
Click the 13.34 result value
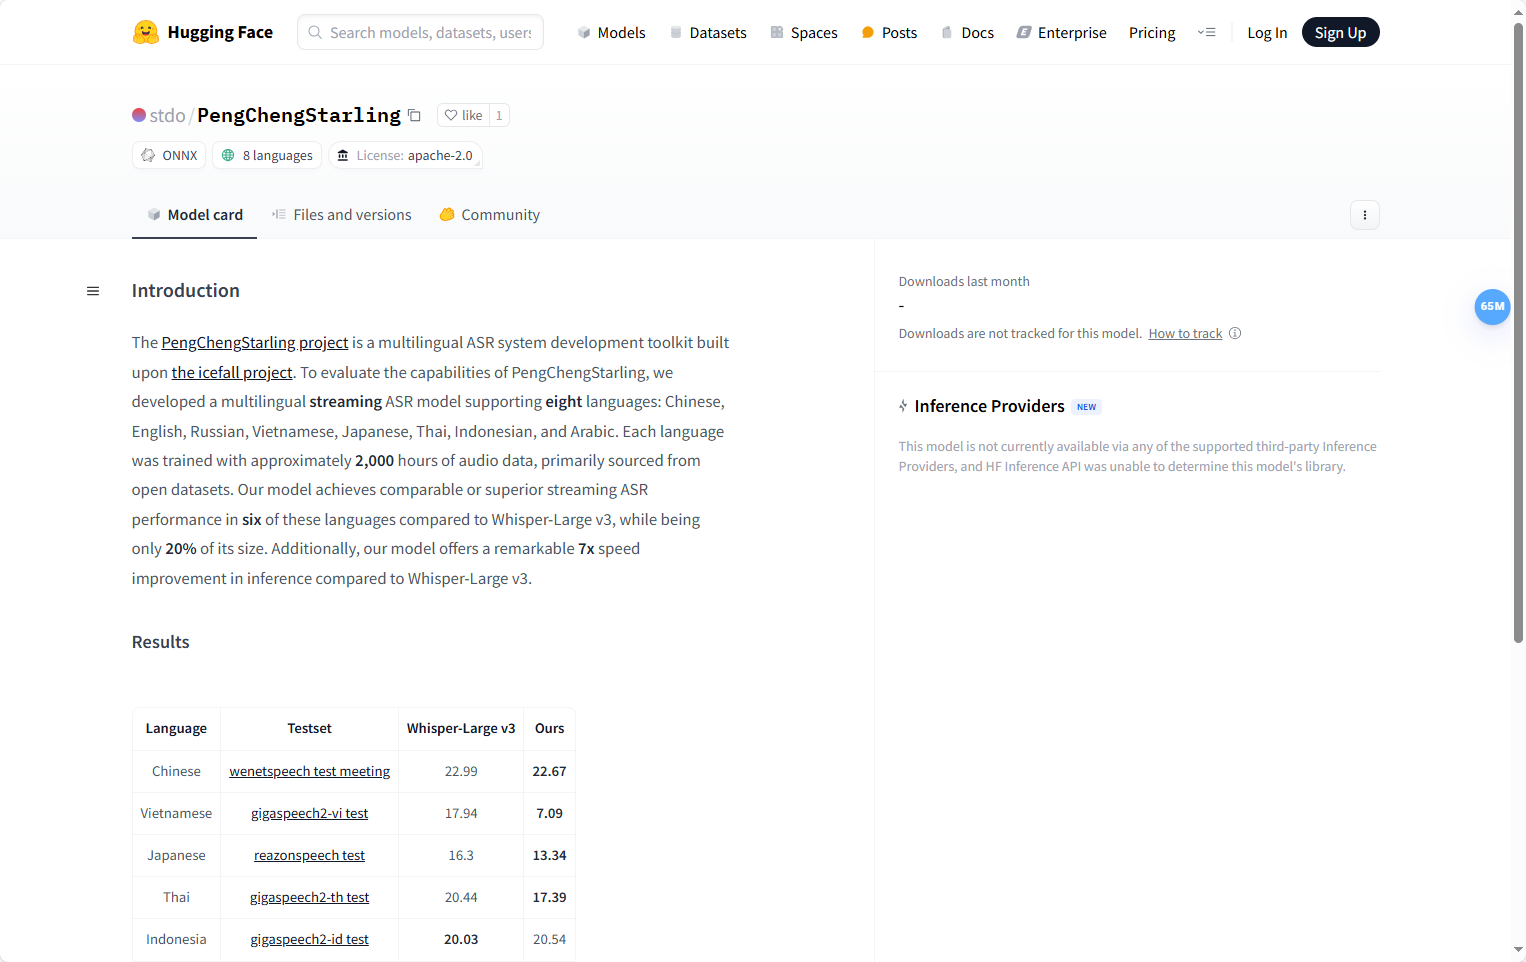click(549, 855)
